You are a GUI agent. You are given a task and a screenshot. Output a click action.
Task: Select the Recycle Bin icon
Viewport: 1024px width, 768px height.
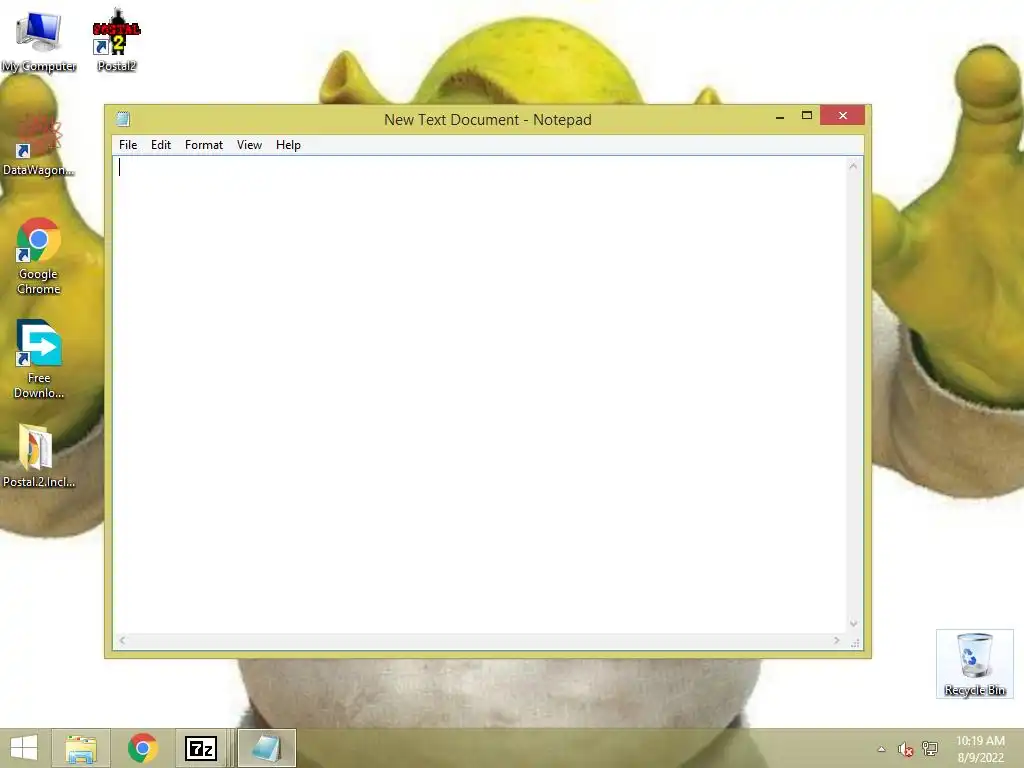(x=974, y=664)
